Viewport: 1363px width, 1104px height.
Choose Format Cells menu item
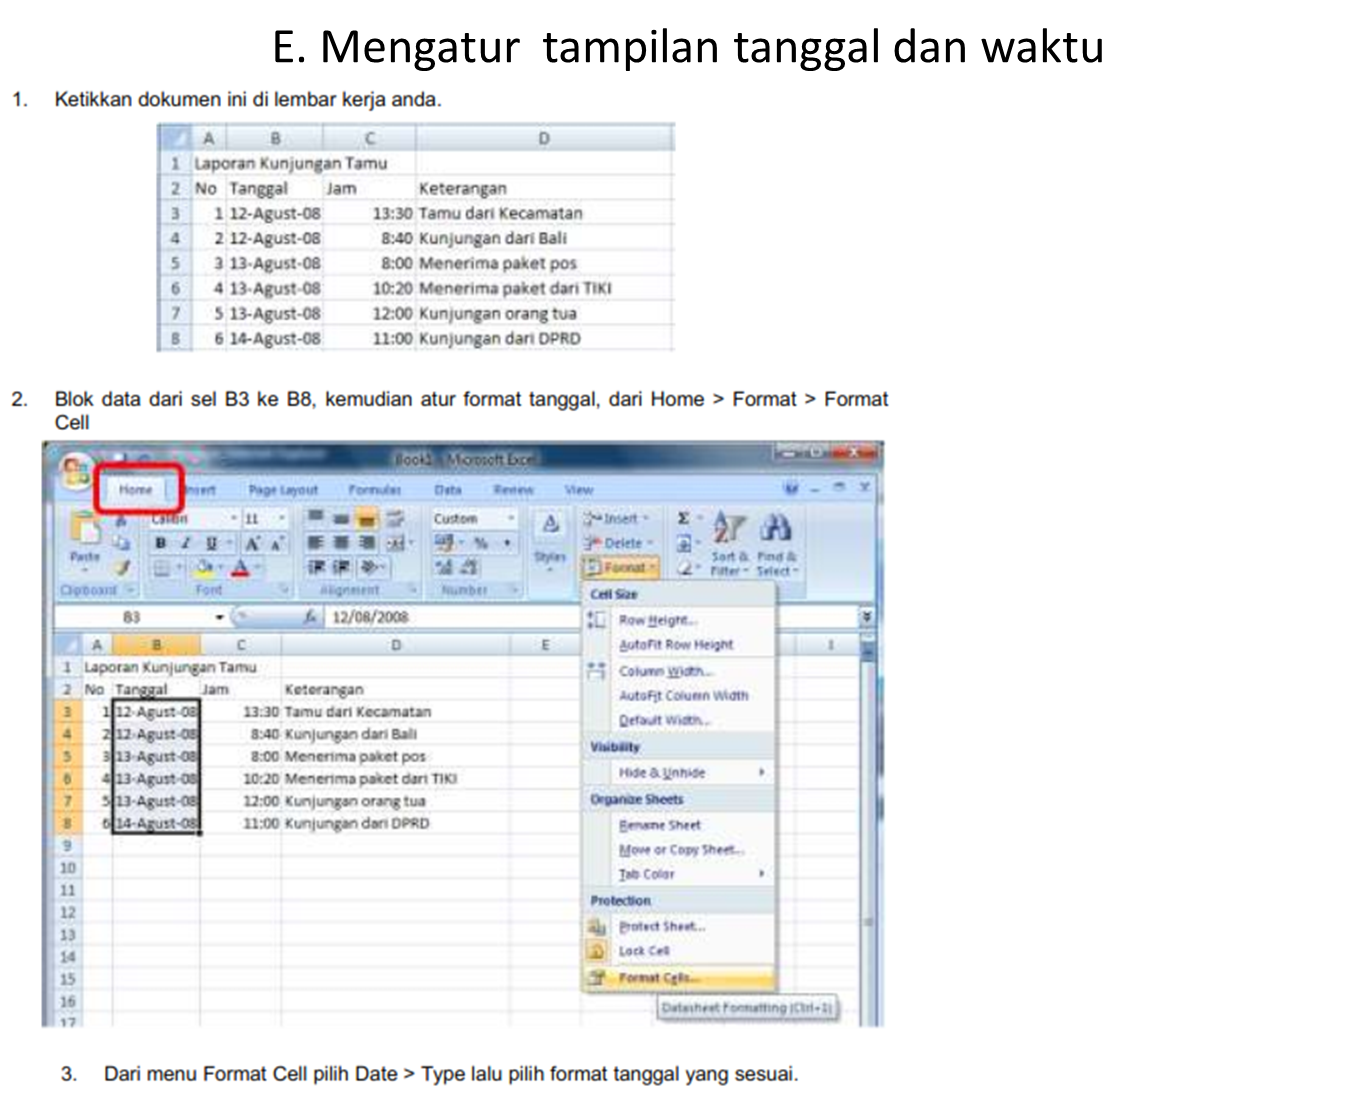[x=679, y=978]
